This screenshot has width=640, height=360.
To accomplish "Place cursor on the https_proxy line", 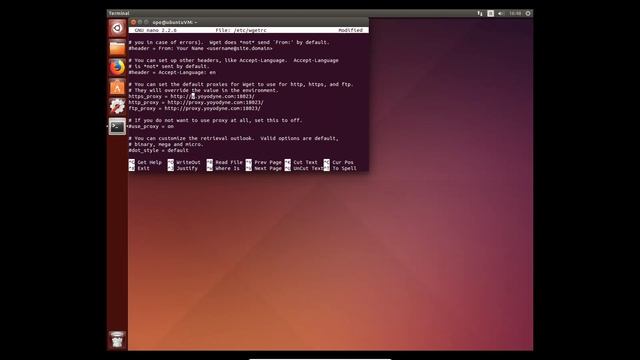I will point(191,96).
